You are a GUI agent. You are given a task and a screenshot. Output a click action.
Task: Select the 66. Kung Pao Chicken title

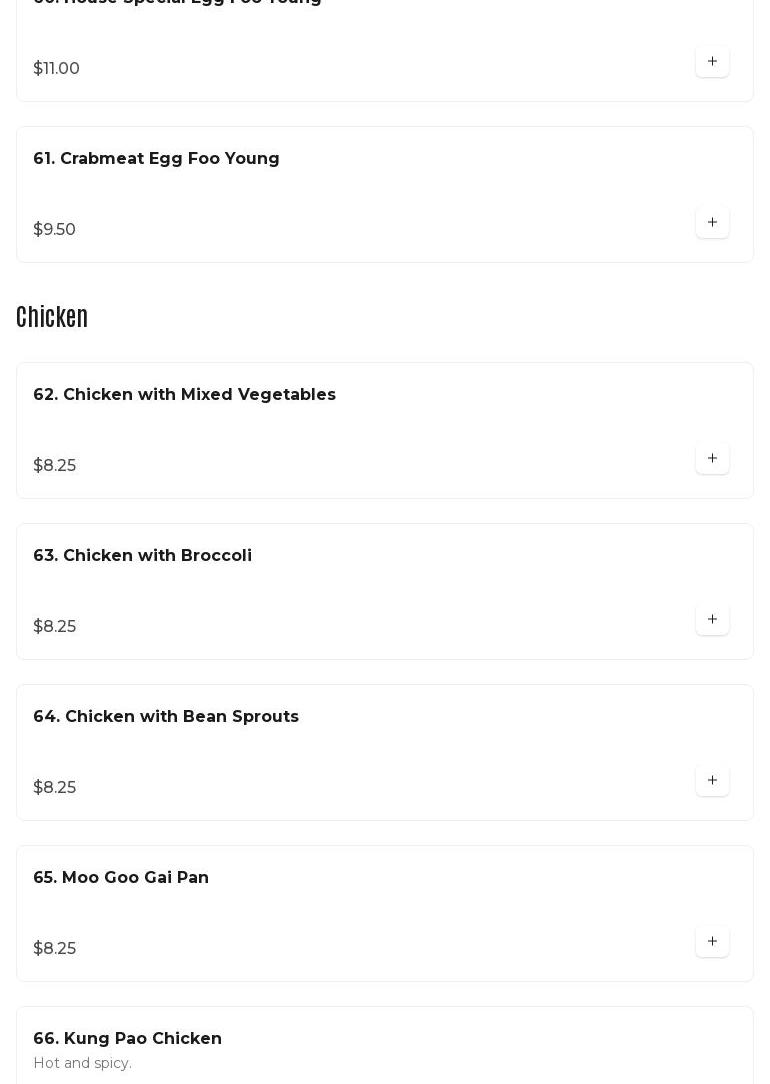127,1039
